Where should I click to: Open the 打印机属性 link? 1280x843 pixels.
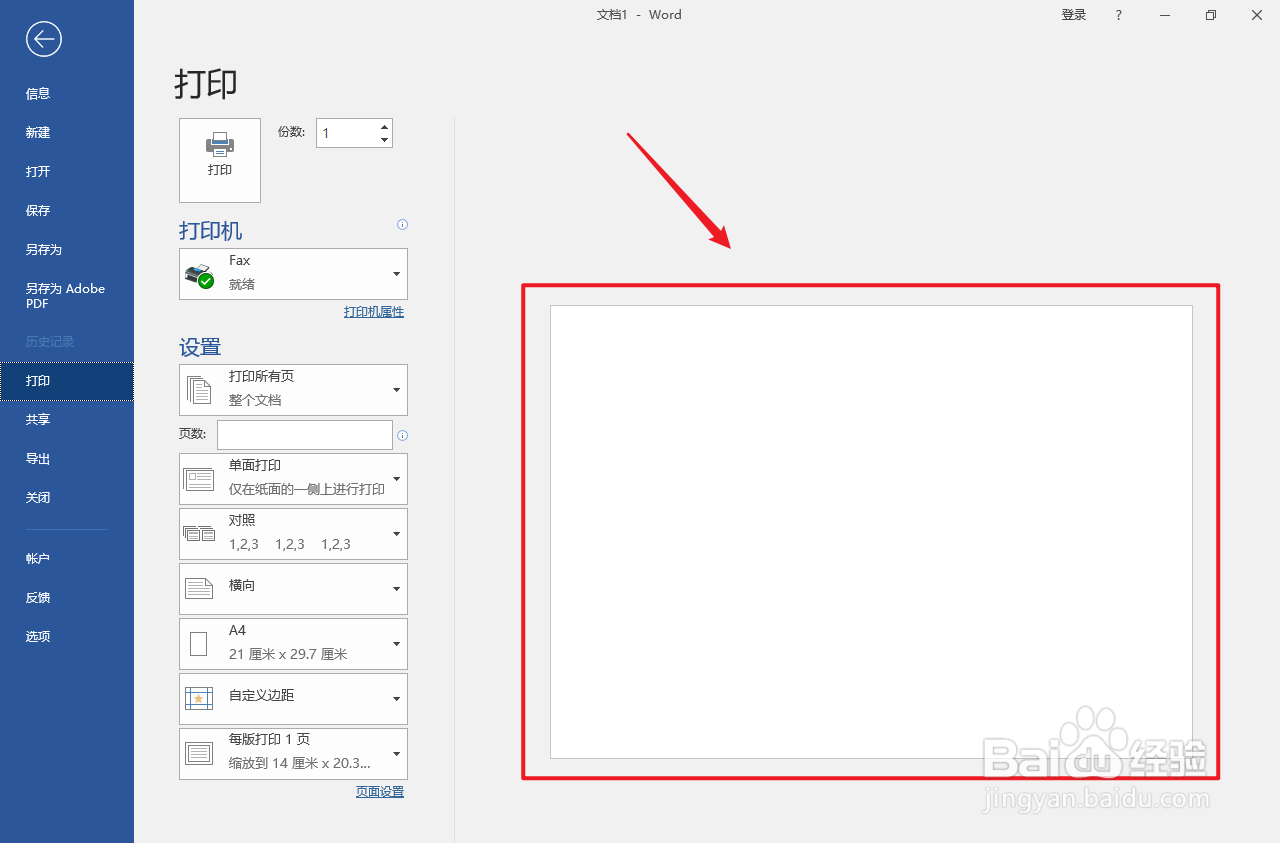click(374, 312)
